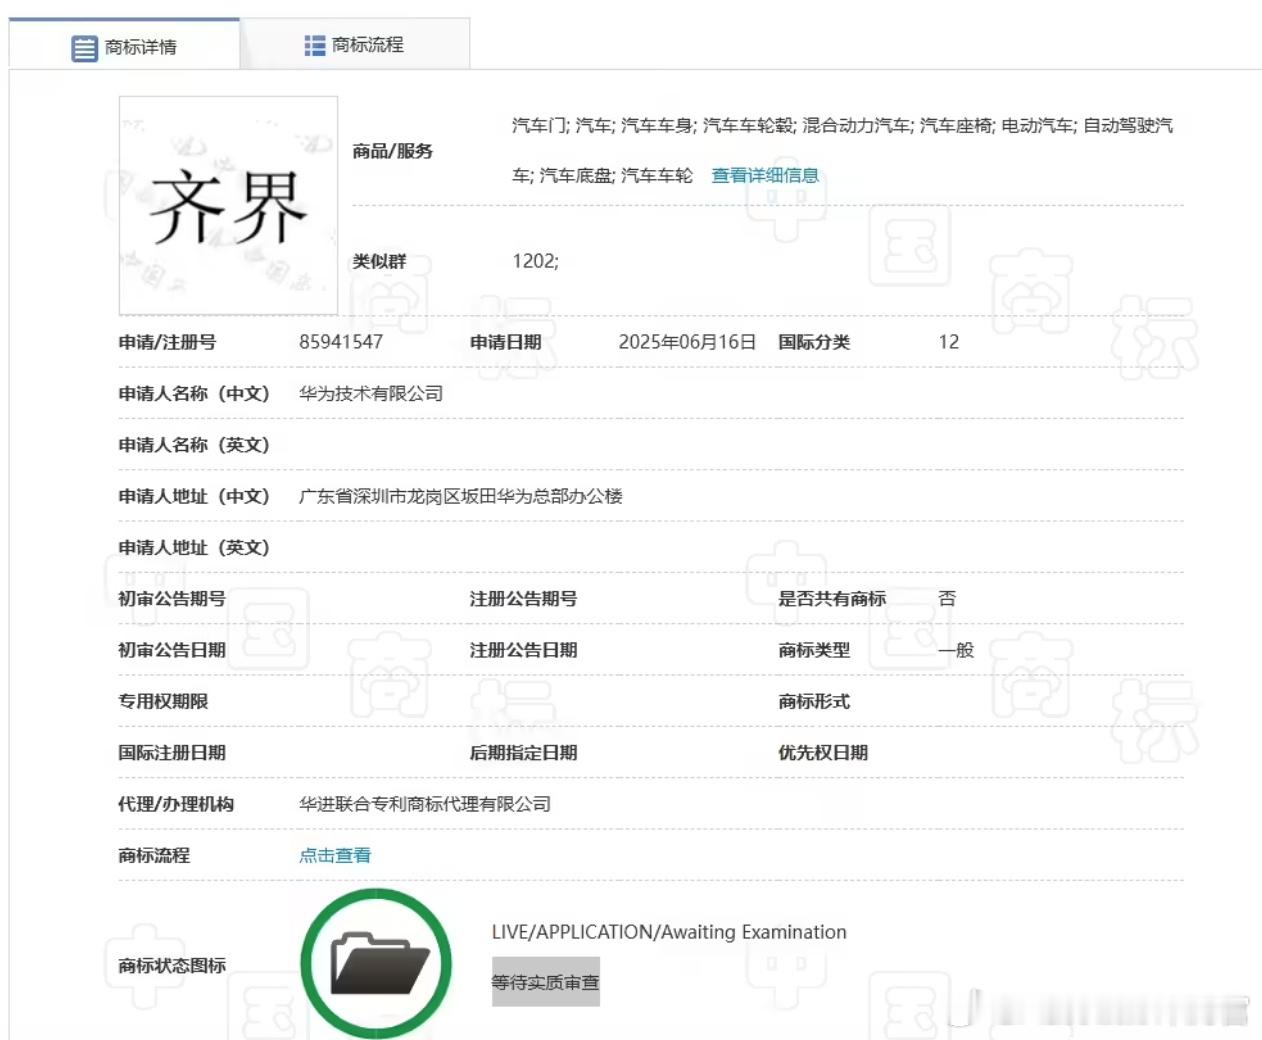Screen dimensions: 1262x1040
Task: Click the 后期指定日期 label
Action: pos(523,753)
